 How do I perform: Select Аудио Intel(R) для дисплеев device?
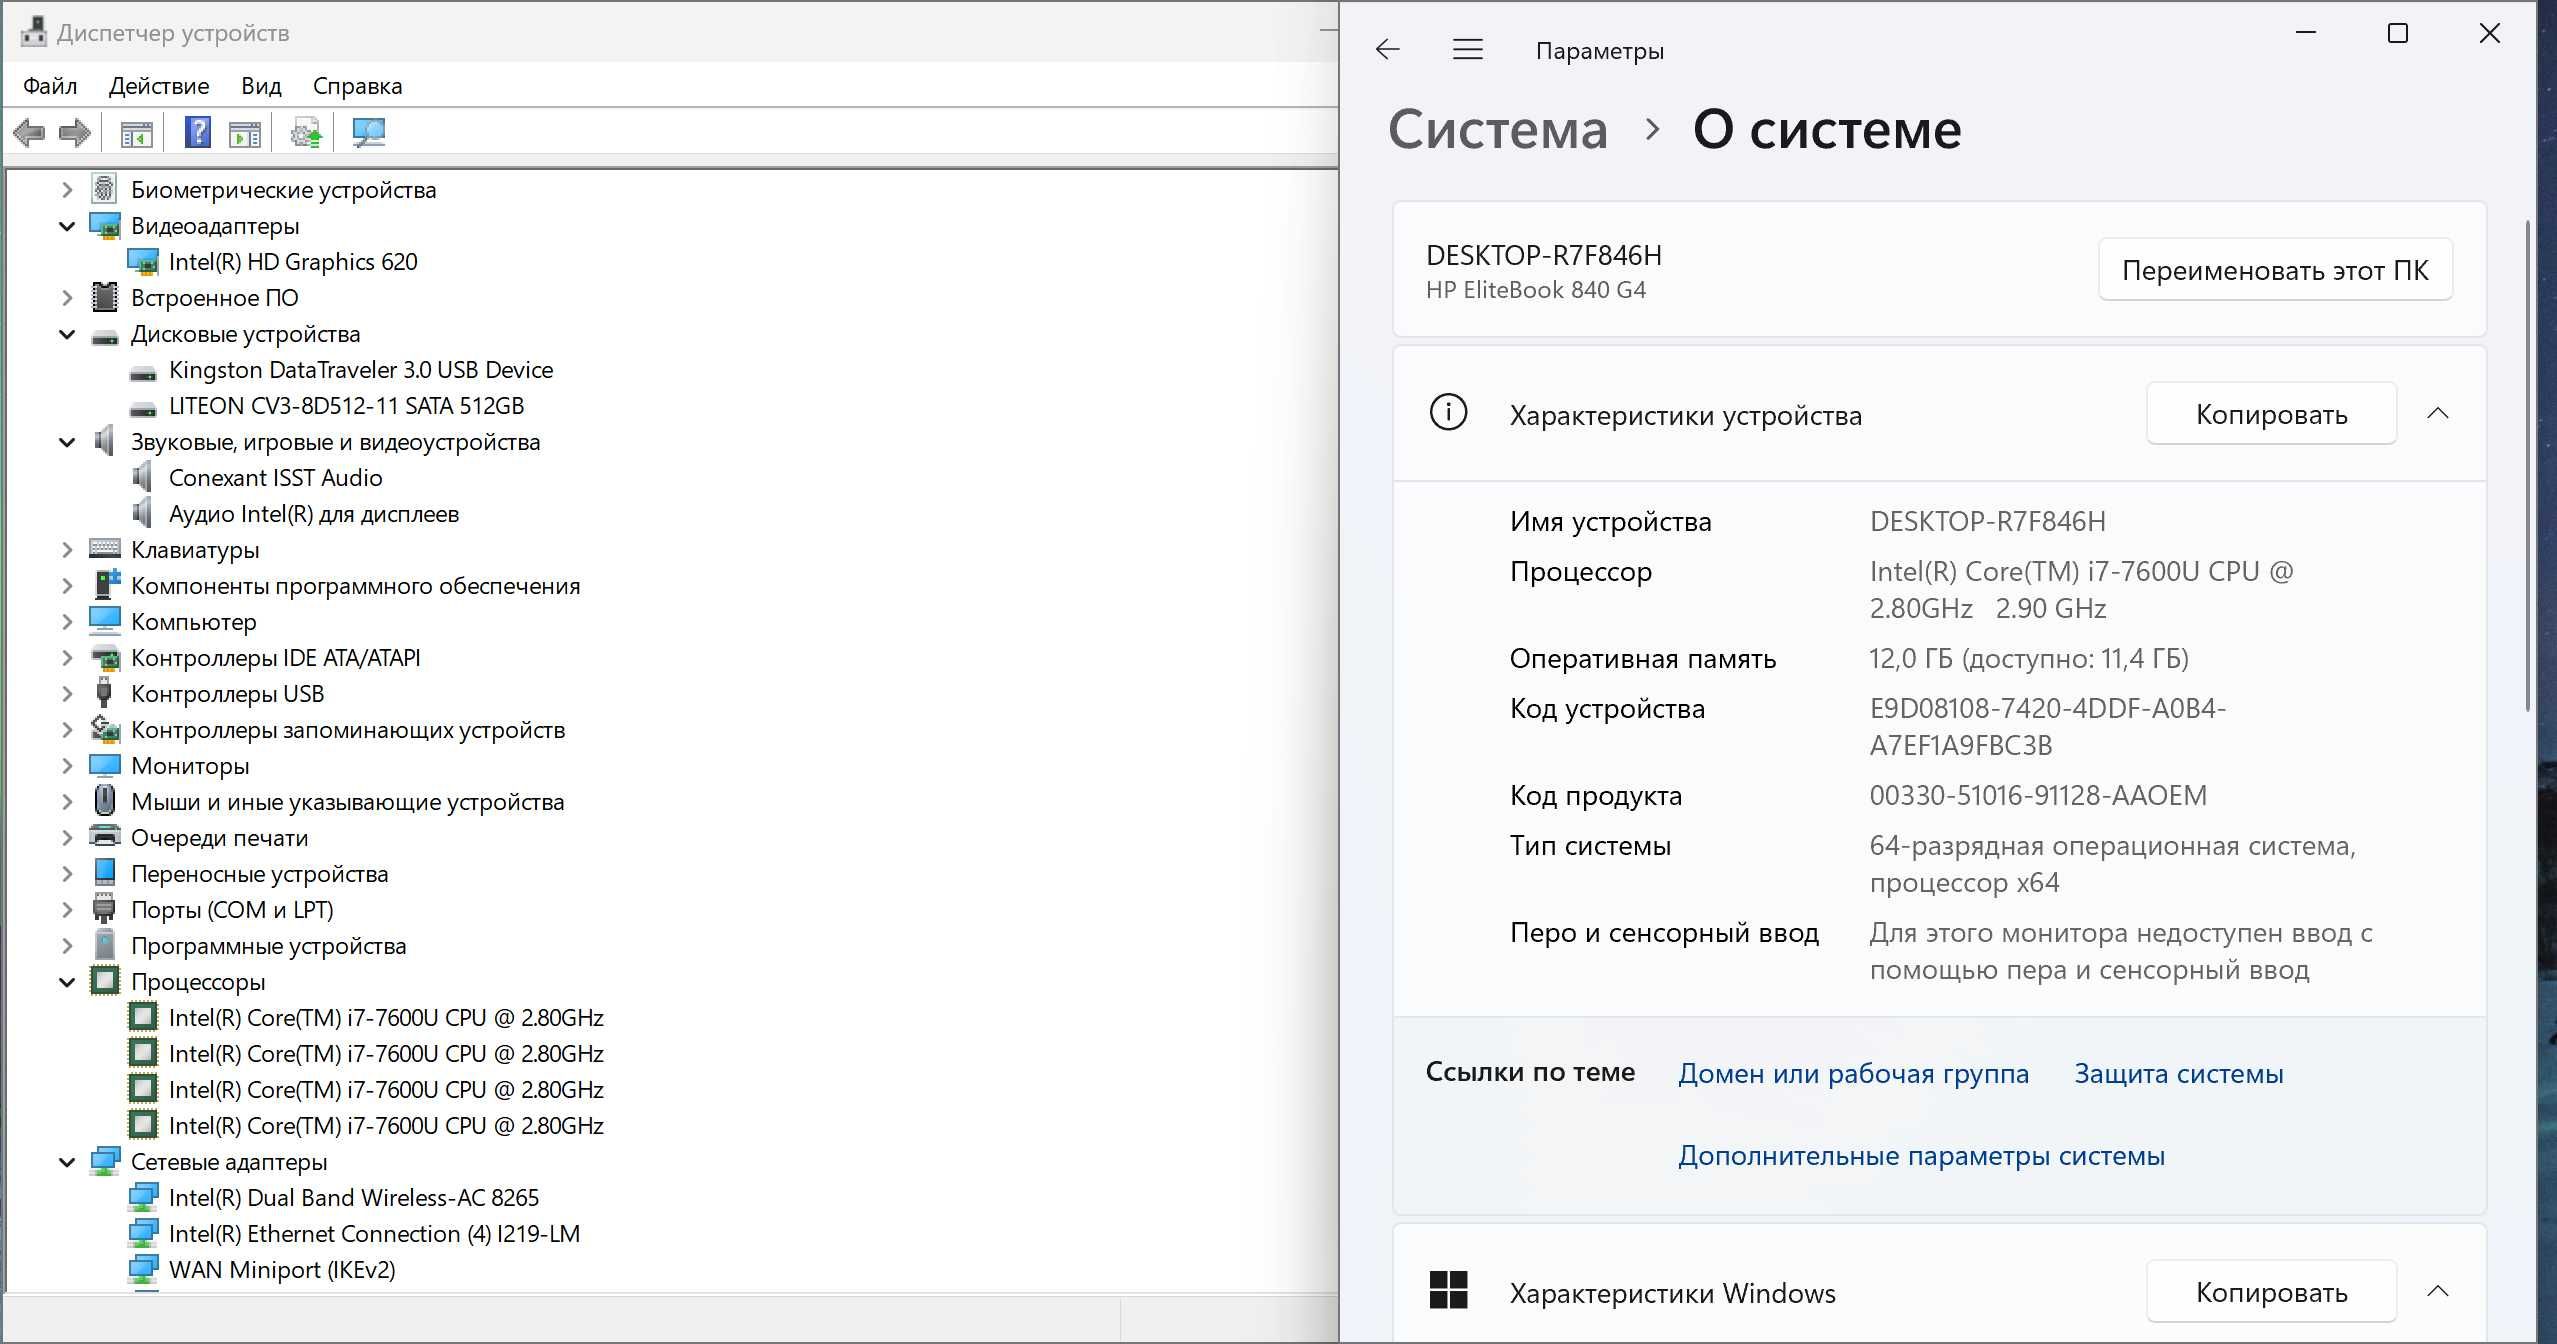pyautogui.click(x=313, y=514)
